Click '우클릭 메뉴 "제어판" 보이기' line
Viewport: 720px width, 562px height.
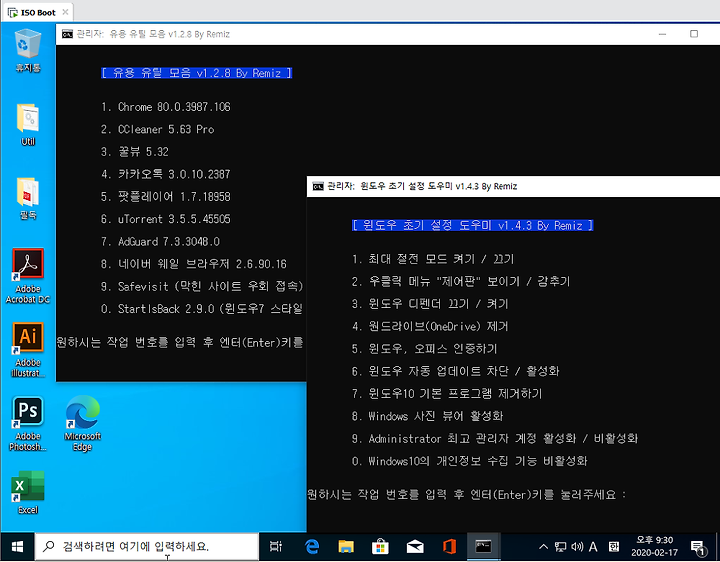(x=461, y=281)
